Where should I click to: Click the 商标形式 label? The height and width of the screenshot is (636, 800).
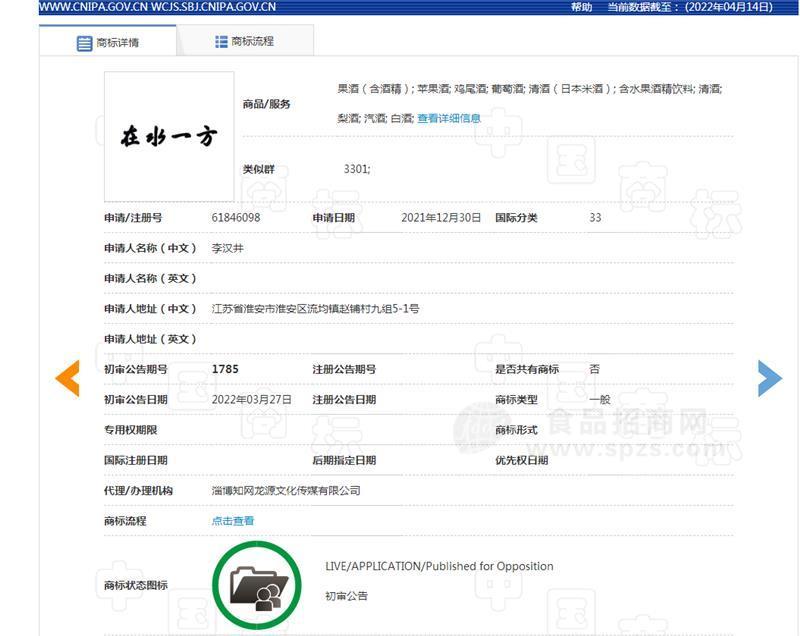click(x=516, y=430)
